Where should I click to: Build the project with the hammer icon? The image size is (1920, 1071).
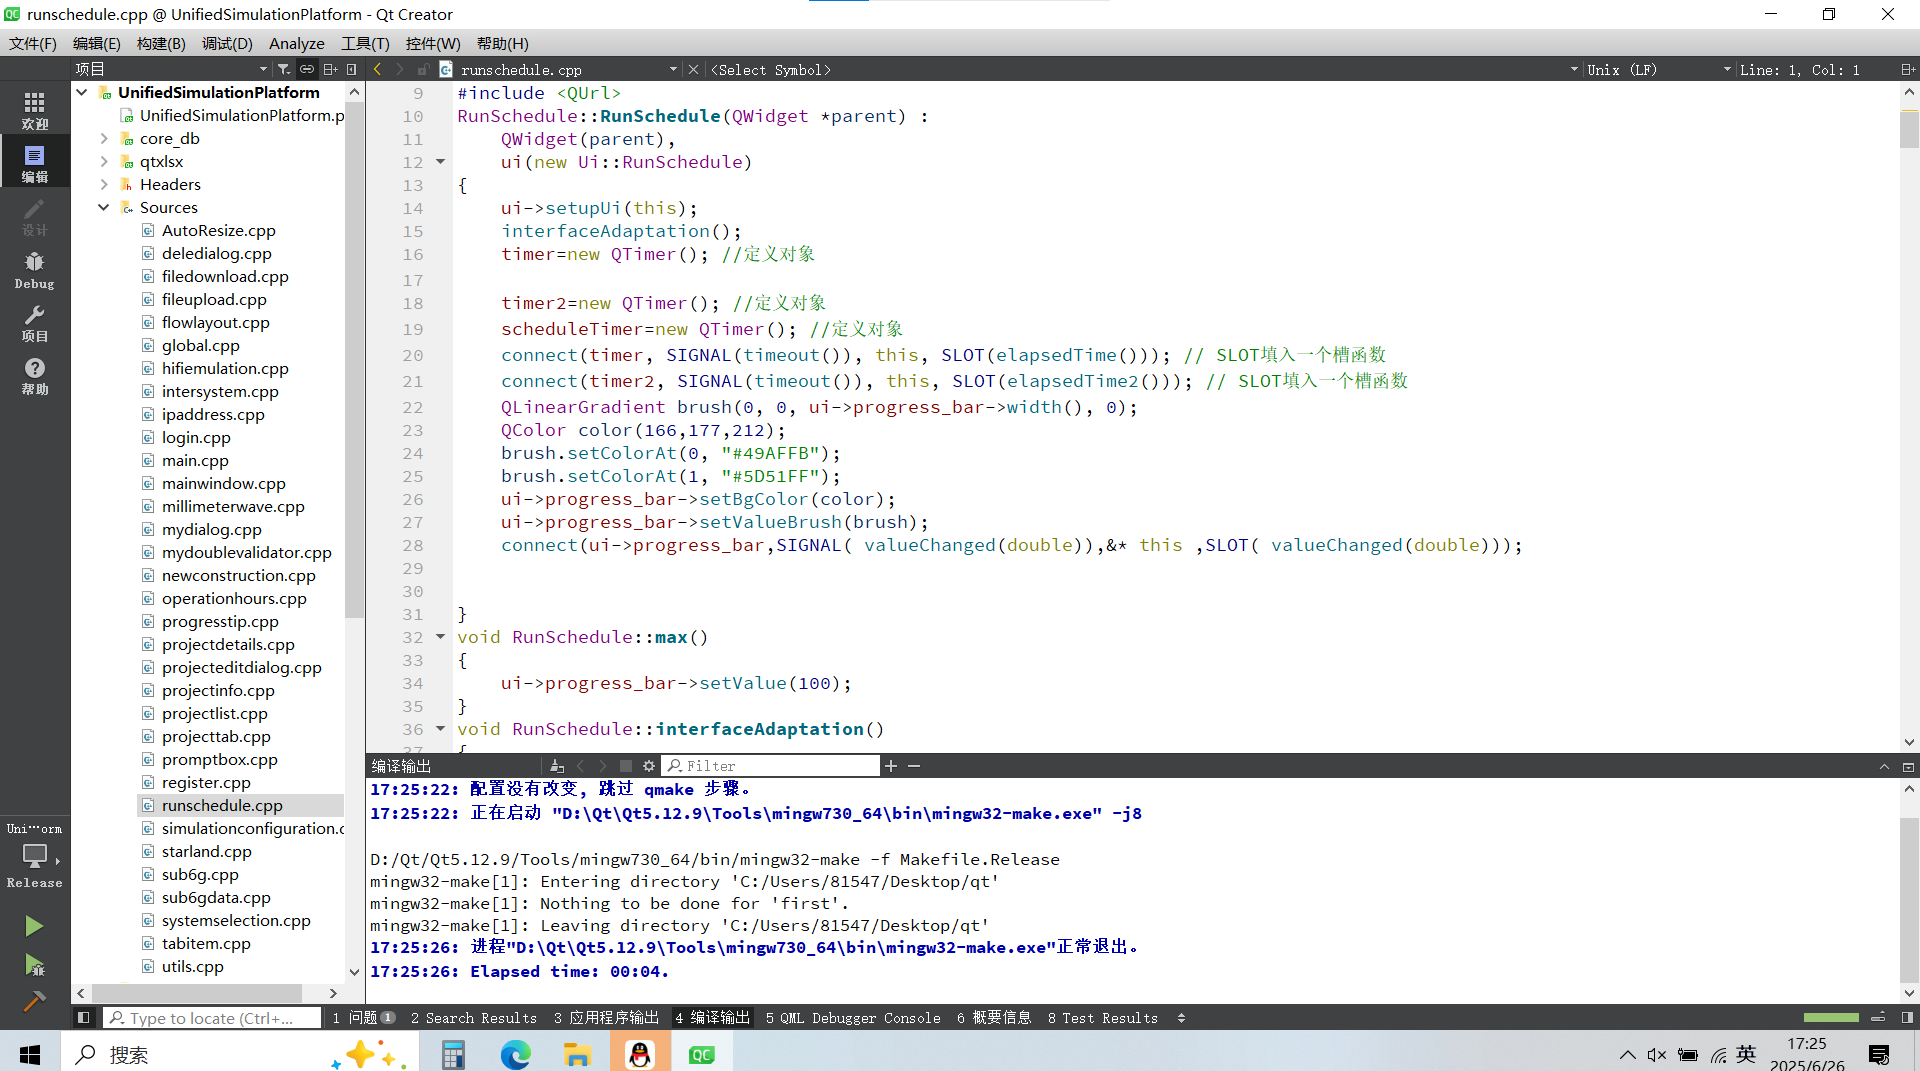(34, 1001)
